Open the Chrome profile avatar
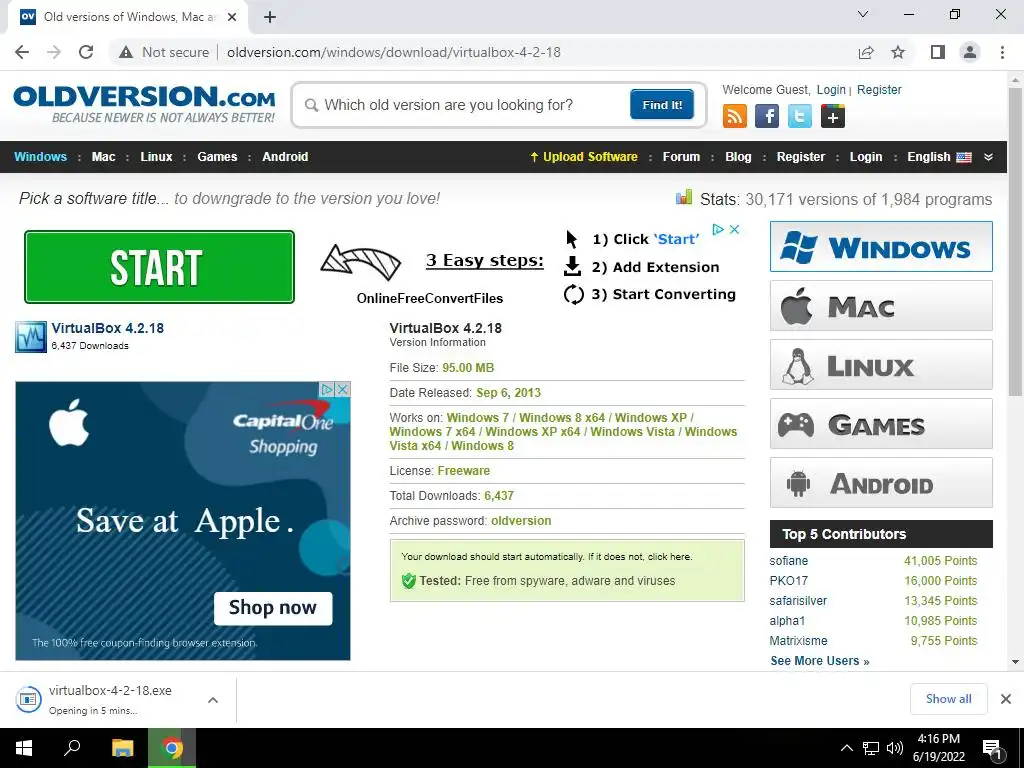Screen dimensions: 1024x768 [970, 52]
